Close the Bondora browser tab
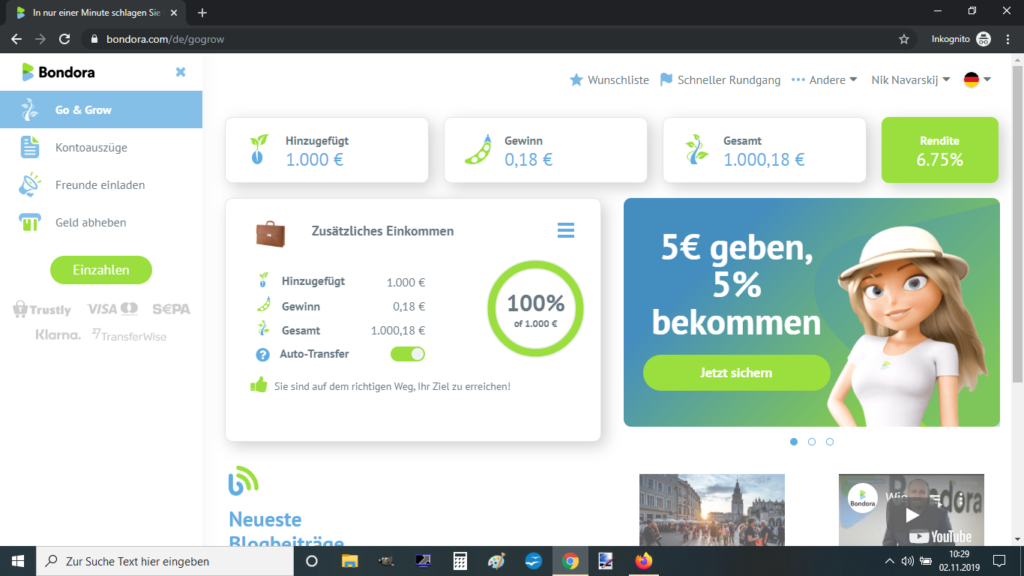The height and width of the screenshot is (576, 1024). click(x=174, y=12)
